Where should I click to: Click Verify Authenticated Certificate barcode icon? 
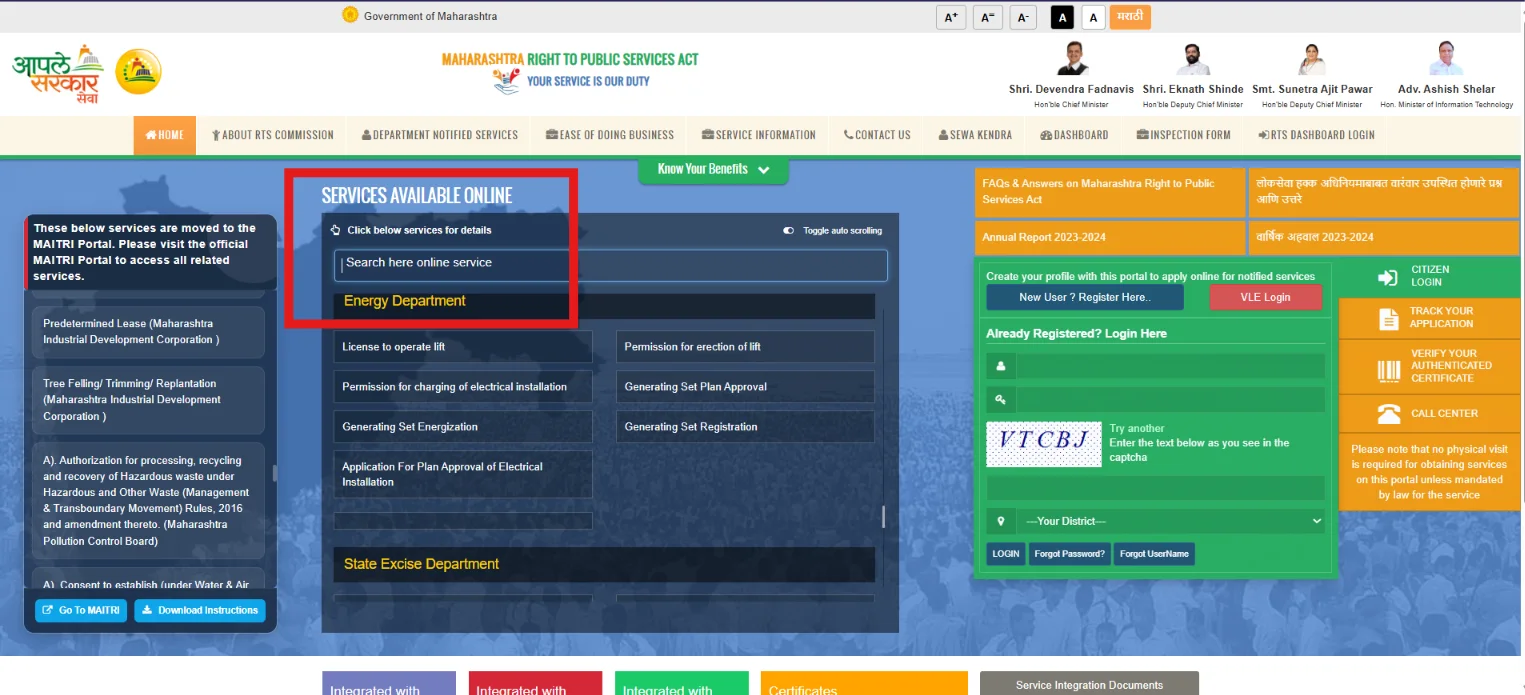pos(1388,369)
